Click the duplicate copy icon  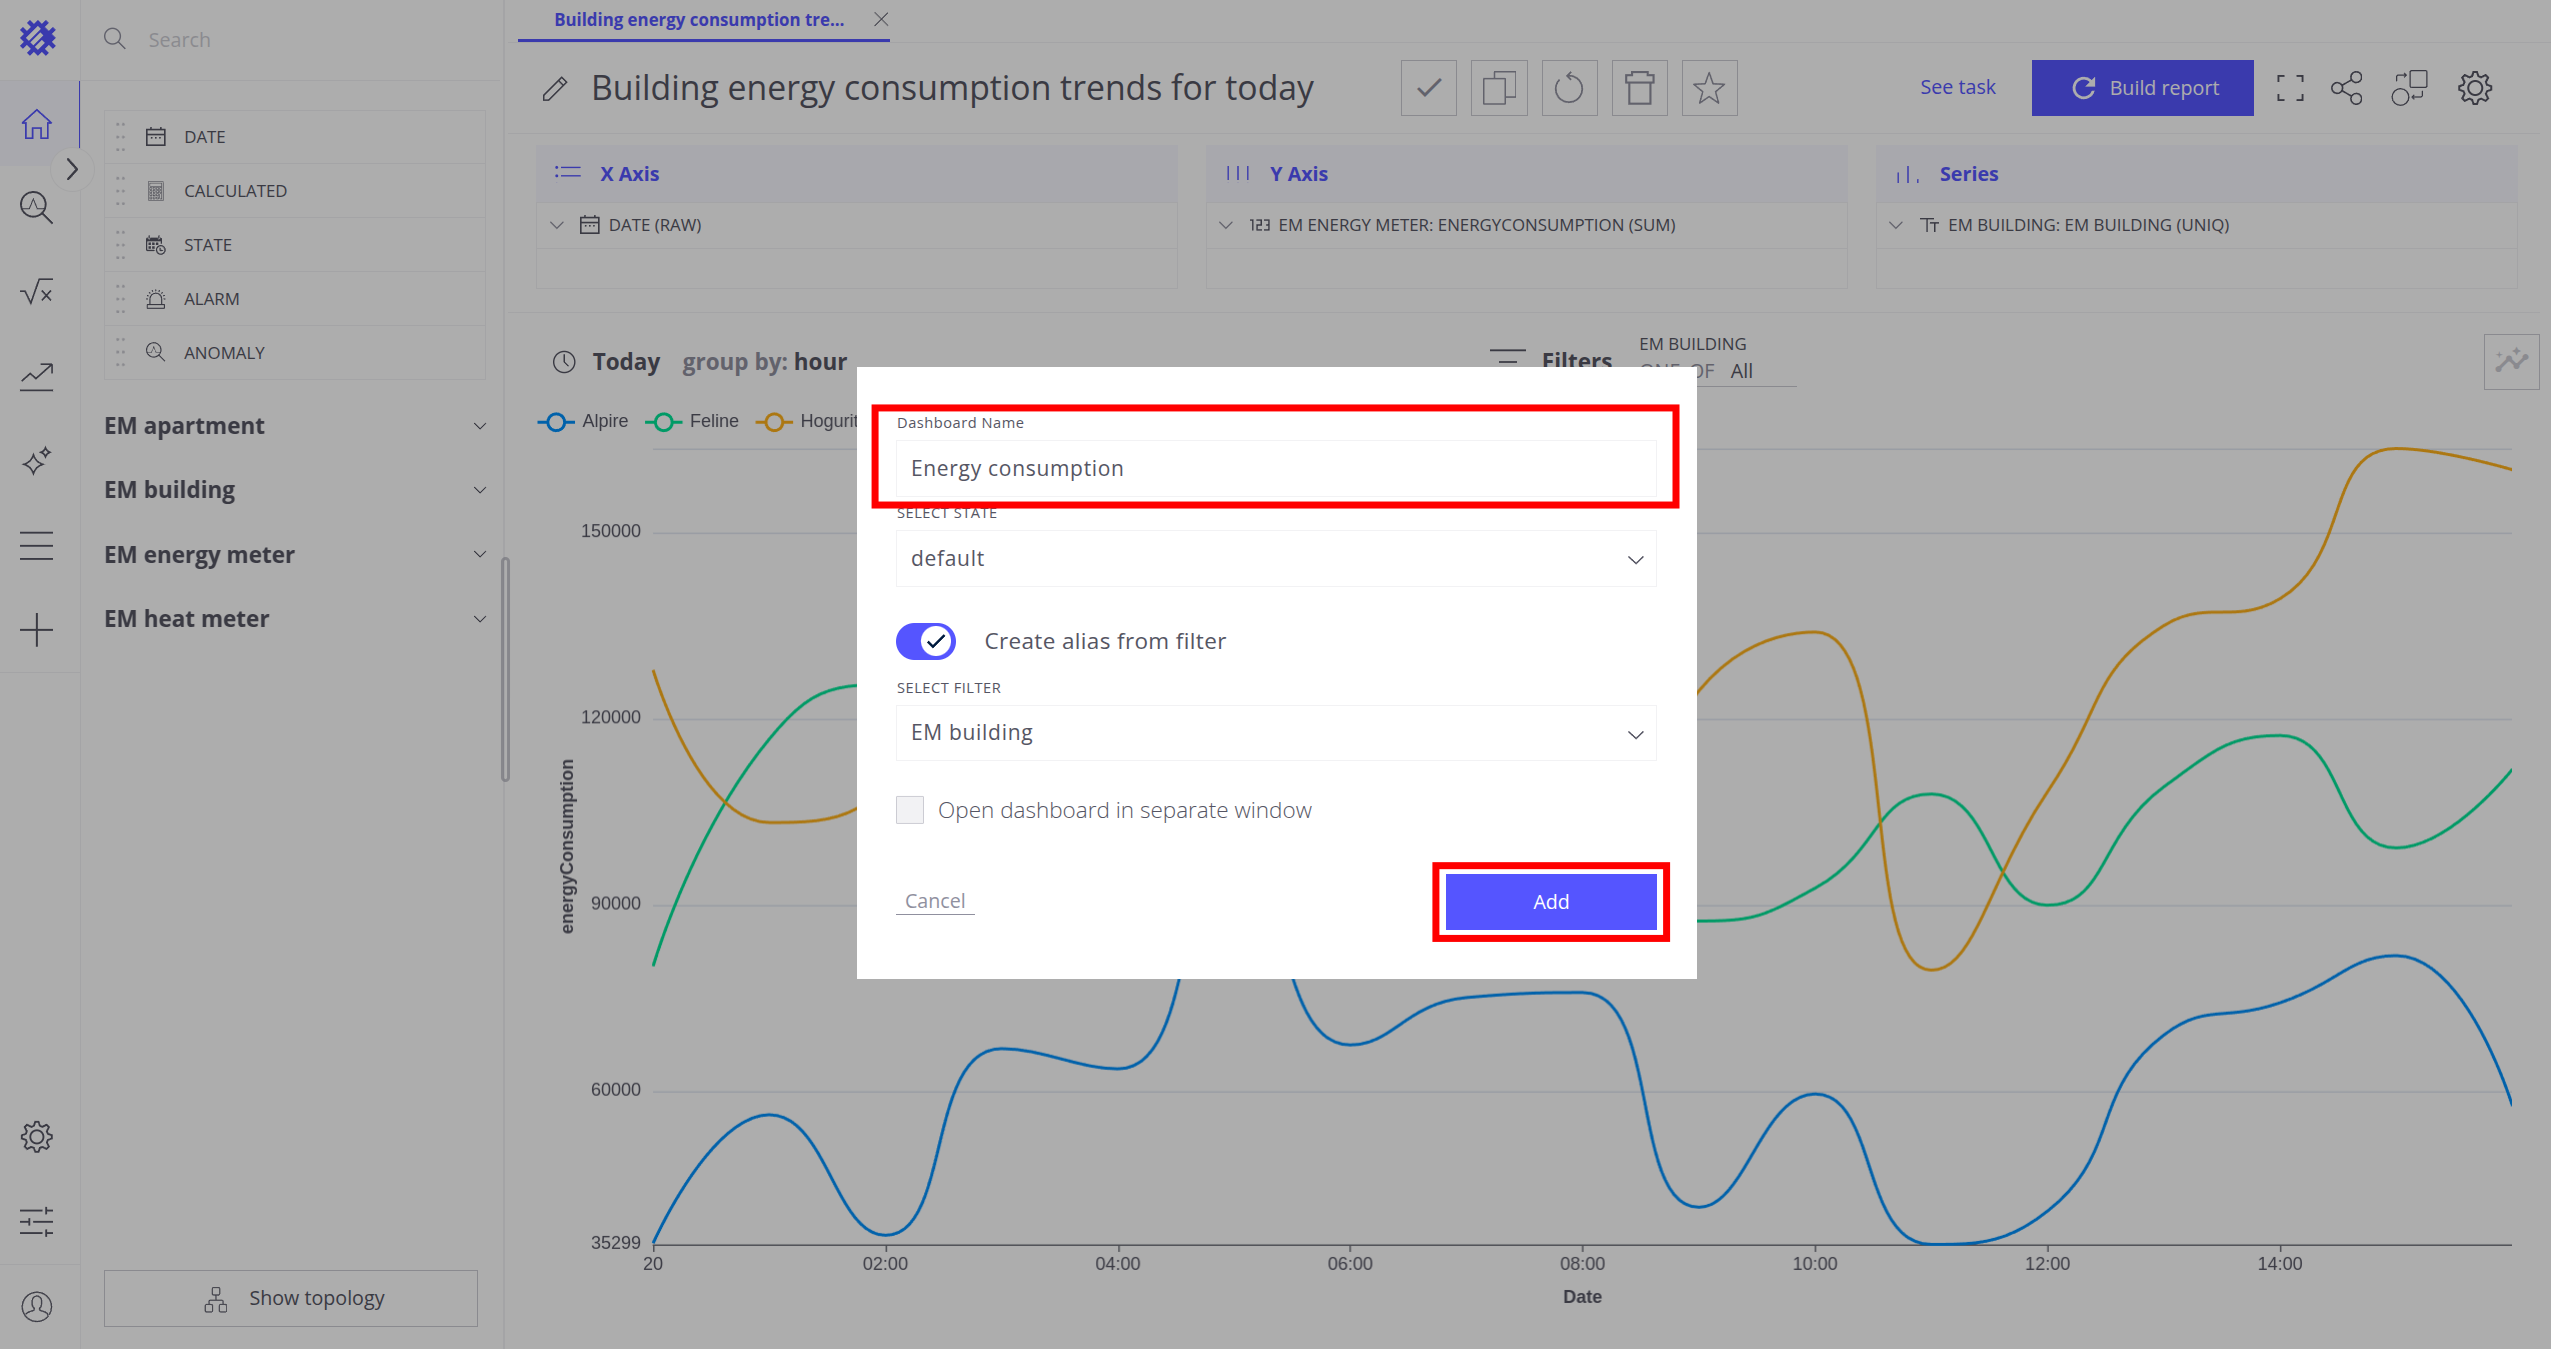[1498, 88]
